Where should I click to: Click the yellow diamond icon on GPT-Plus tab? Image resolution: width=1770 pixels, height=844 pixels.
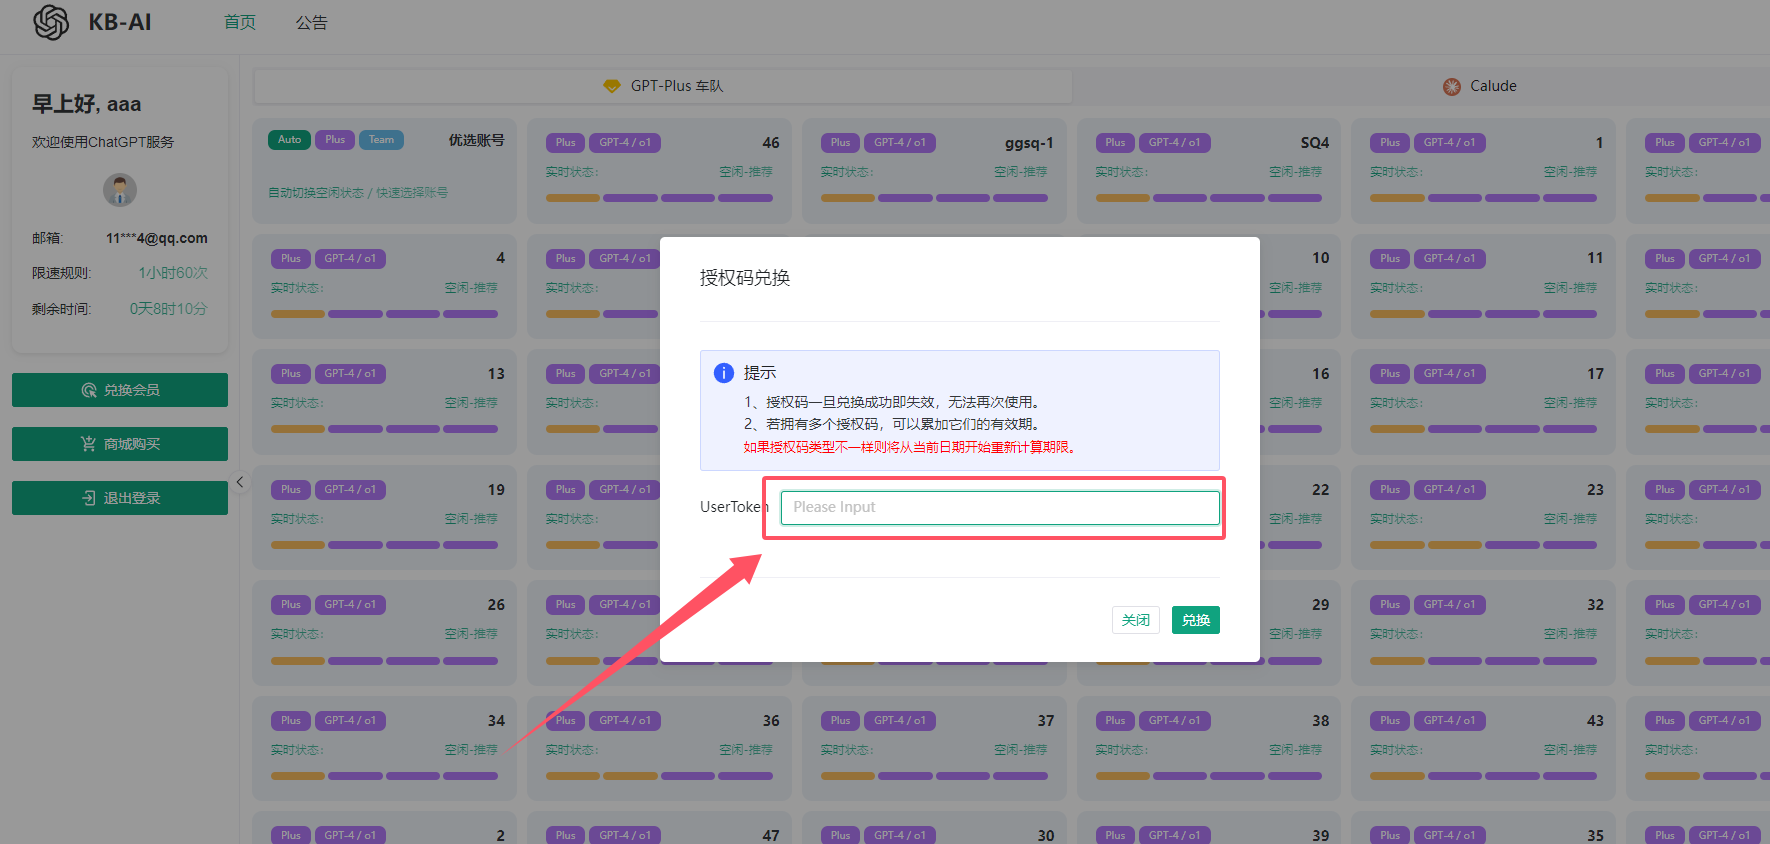pyautogui.click(x=612, y=86)
